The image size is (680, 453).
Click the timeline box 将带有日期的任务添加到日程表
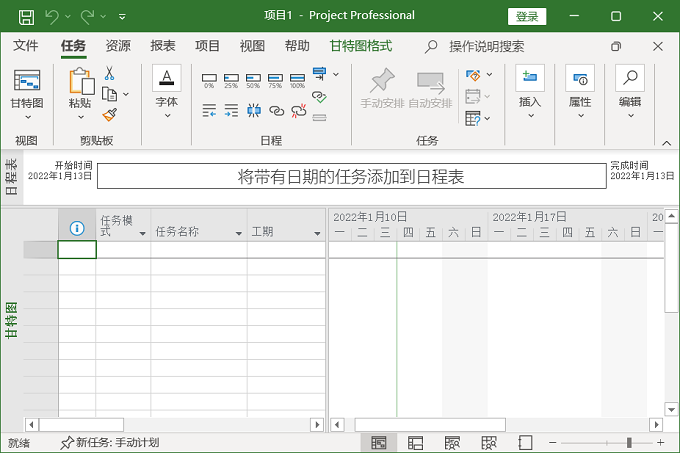(x=352, y=176)
